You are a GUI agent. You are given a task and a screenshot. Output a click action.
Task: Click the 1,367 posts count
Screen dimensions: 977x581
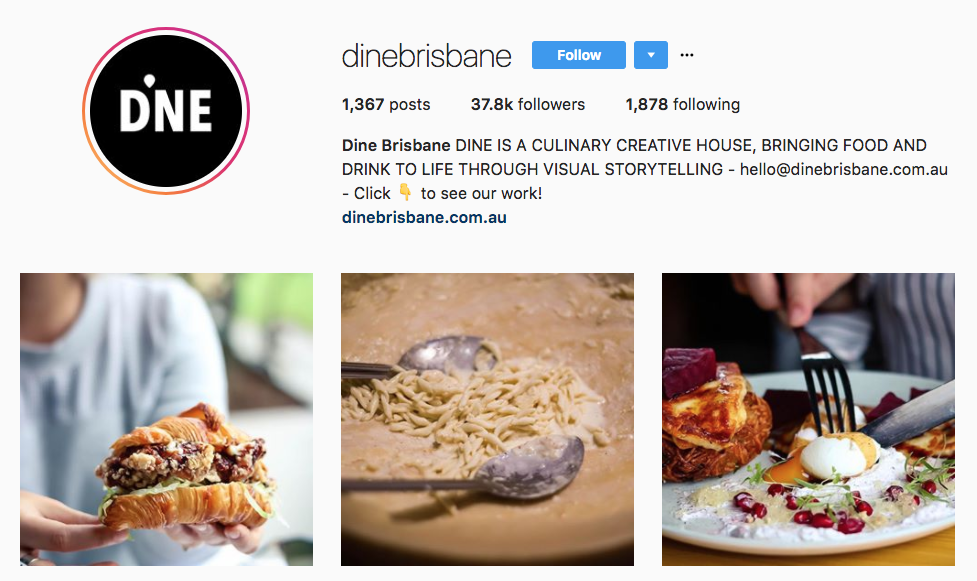(386, 104)
